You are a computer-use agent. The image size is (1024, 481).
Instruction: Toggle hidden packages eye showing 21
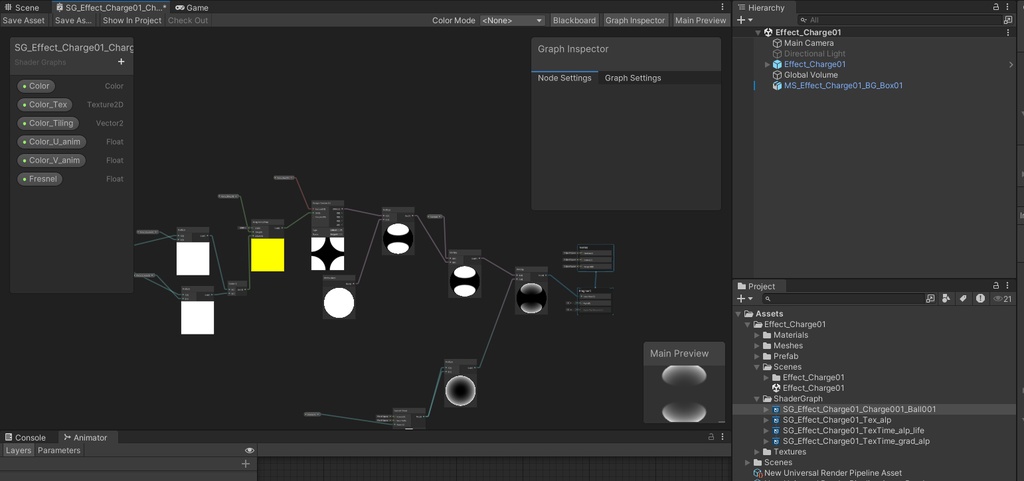(1002, 299)
